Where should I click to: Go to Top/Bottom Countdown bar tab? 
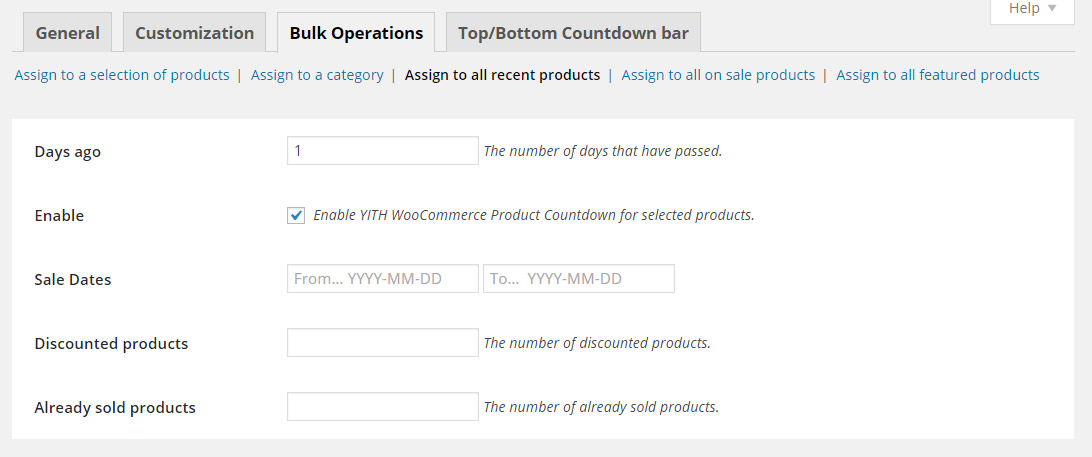click(x=573, y=33)
